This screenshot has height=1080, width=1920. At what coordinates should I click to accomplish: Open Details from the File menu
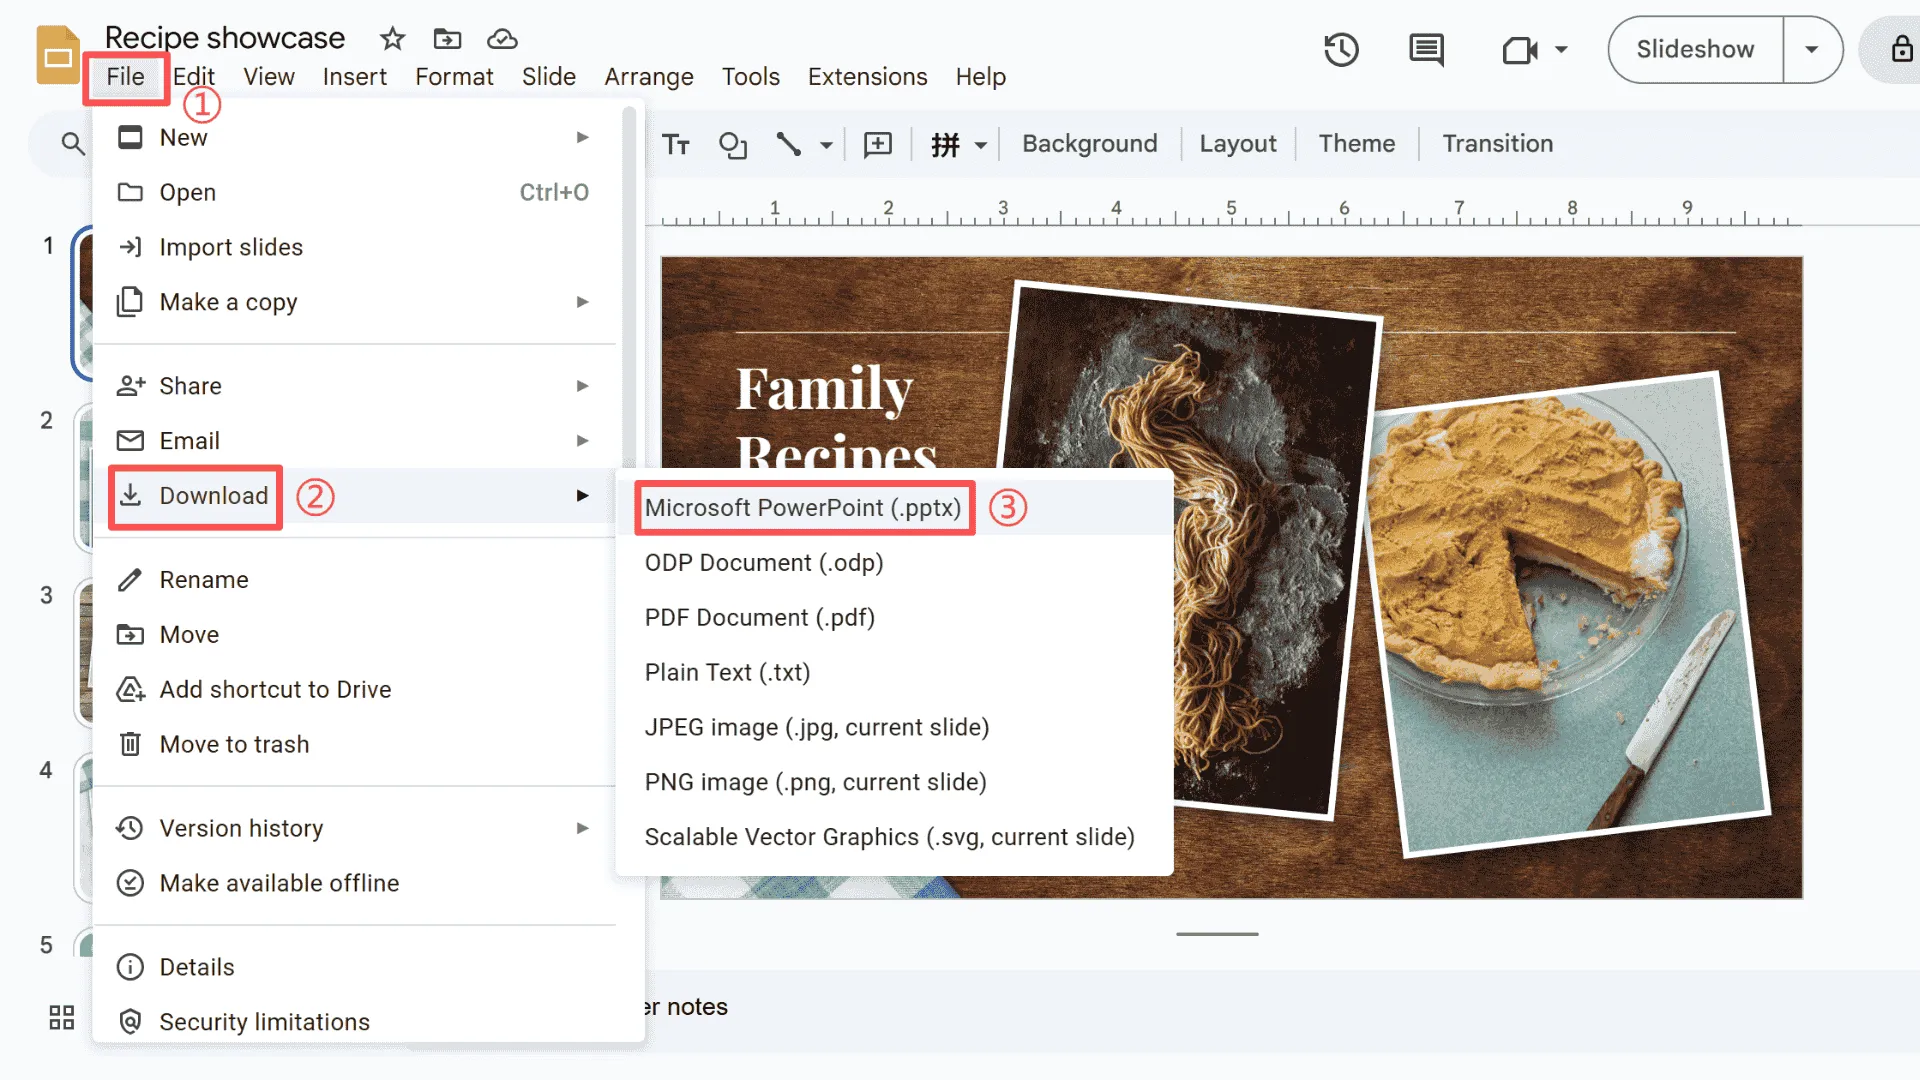click(x=355, y=967)
